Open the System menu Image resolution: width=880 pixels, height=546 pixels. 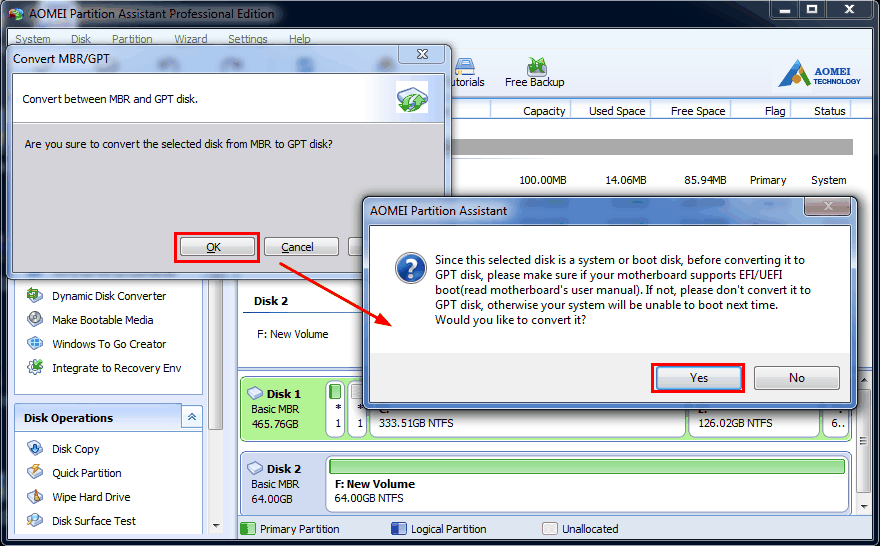click(33, 39)
